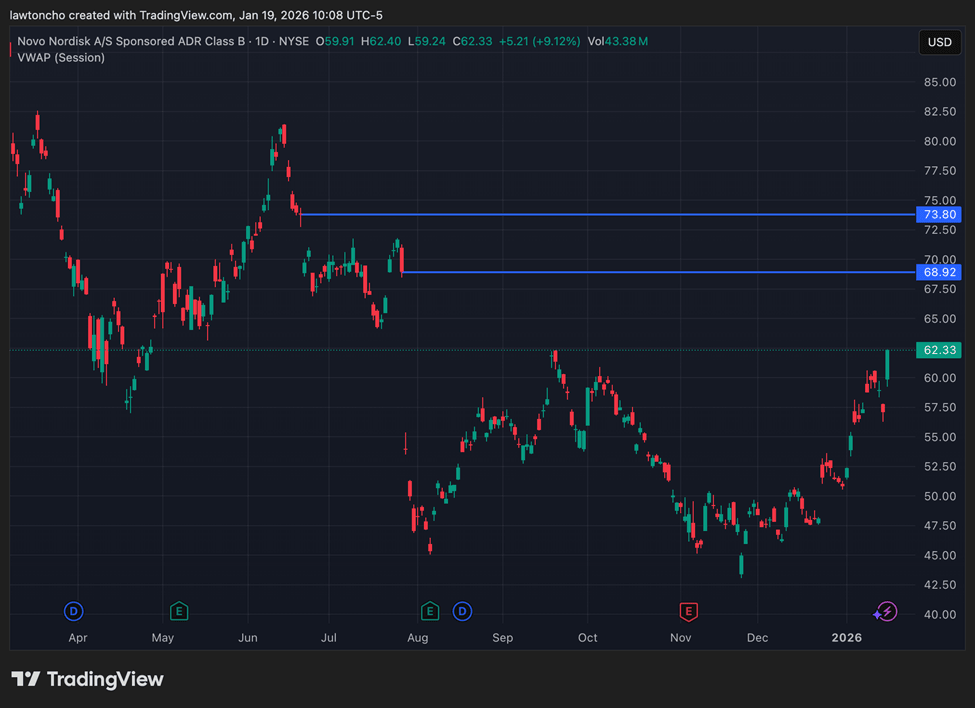Click the open value O59.91
The width and height of the screenshot is (975, 708).
point(335,41)
